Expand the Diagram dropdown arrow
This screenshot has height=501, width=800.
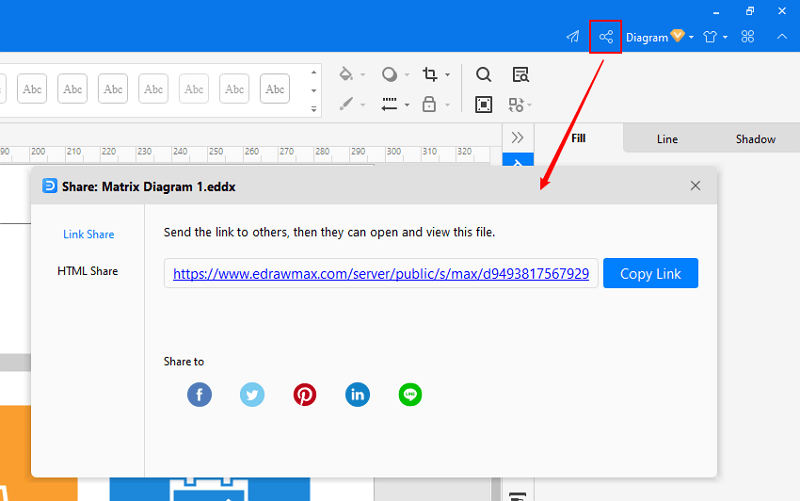coord(691,37)
